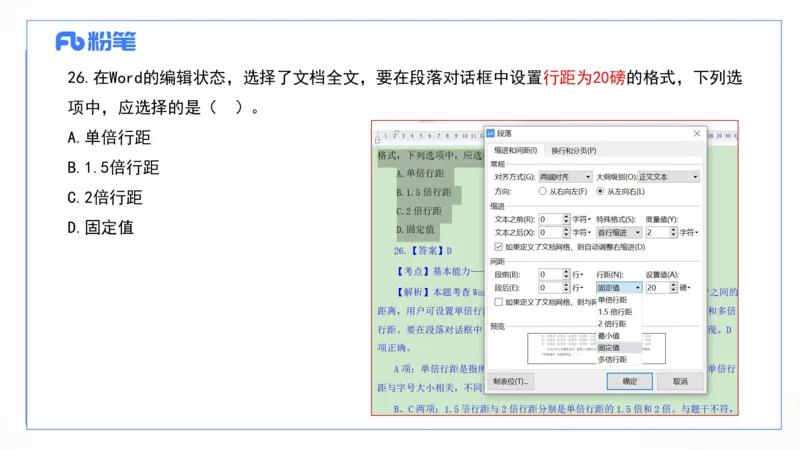Click the 度量值 spinner arrows

pos(673,233)
